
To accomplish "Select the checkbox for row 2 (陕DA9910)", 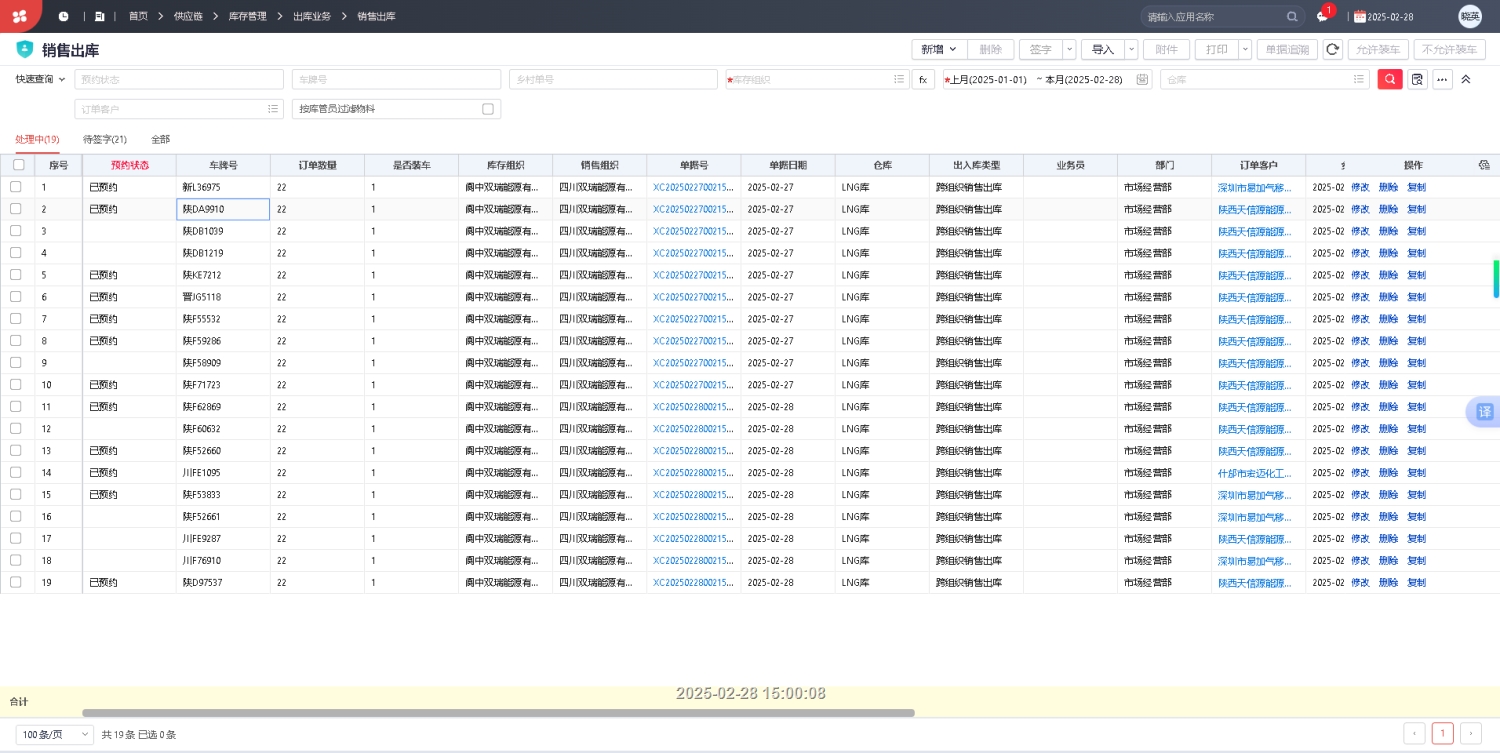I will pos(15,209).
